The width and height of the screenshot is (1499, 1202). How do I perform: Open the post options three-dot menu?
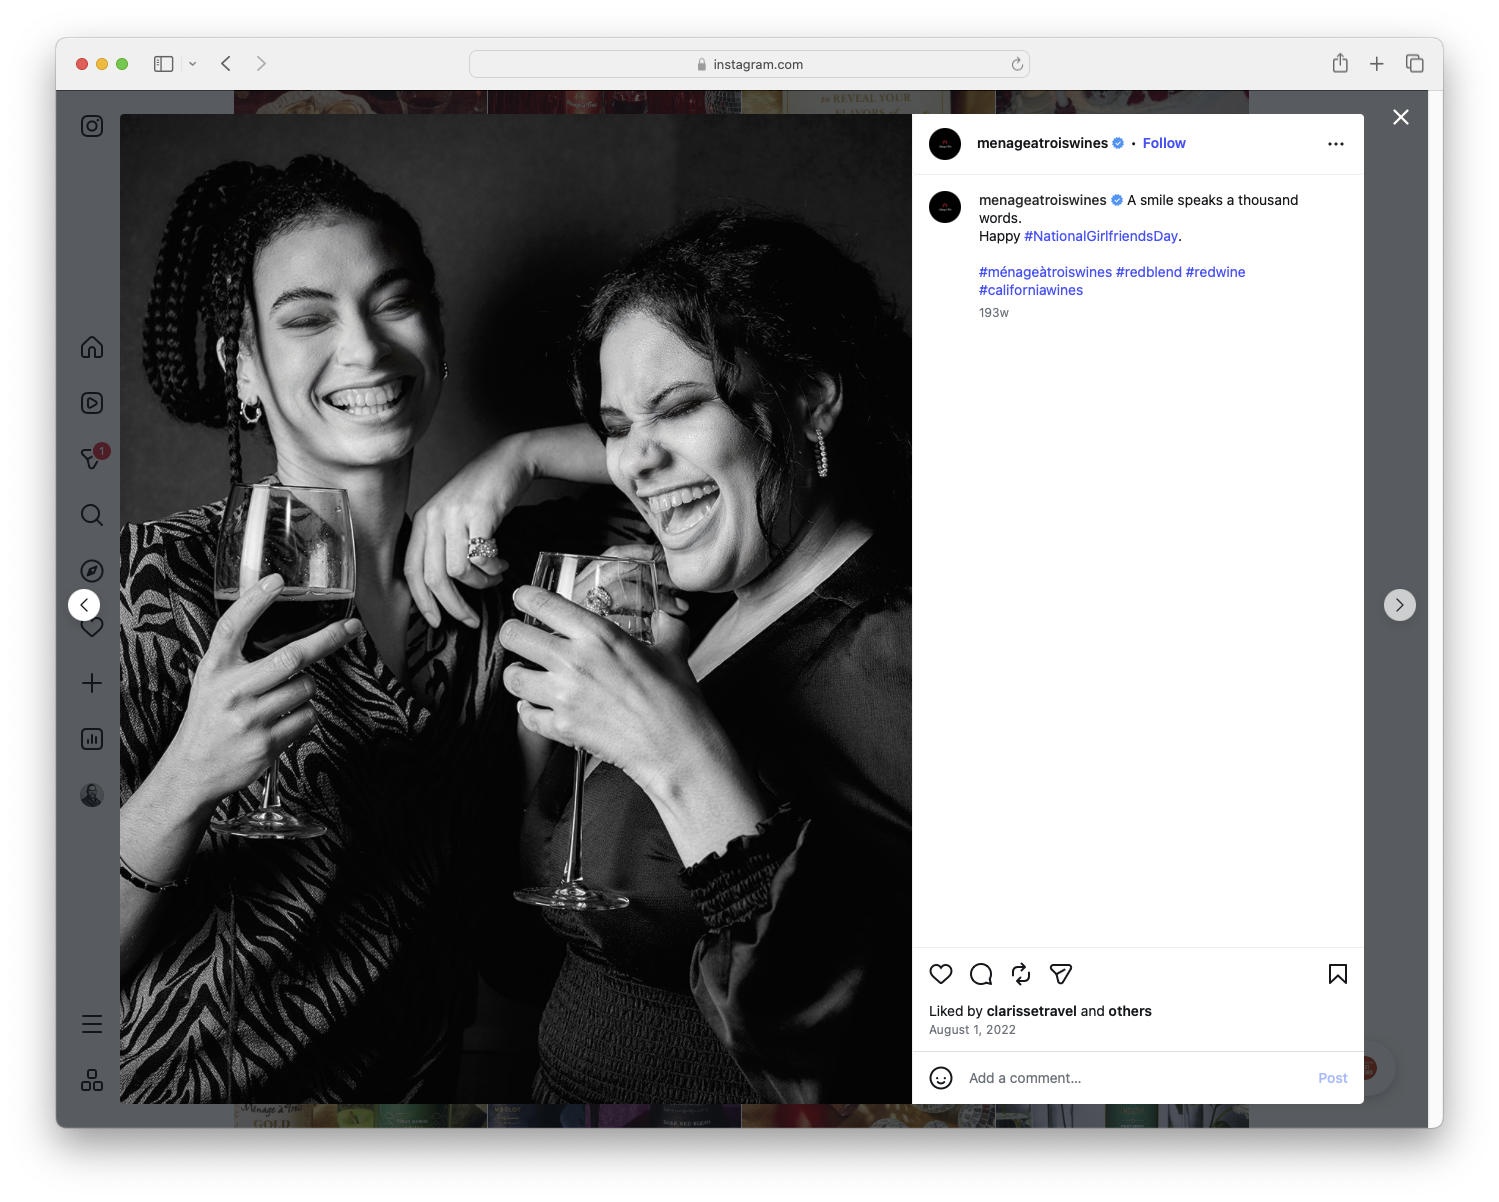pyautogui.click(x=1336, y=143)
